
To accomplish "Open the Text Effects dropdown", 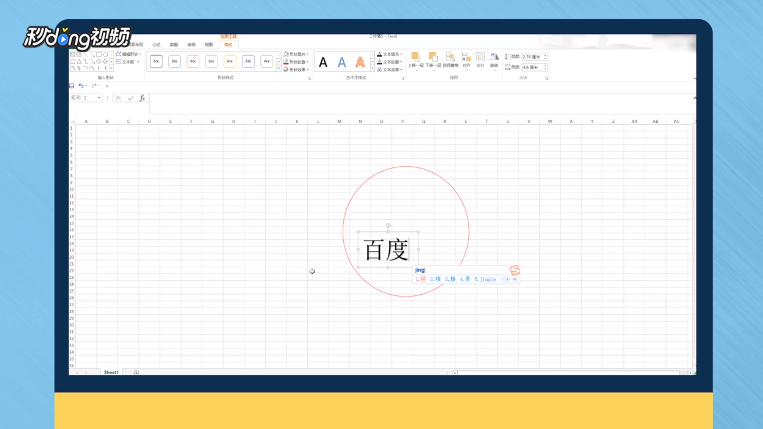I will click(390, 70).
